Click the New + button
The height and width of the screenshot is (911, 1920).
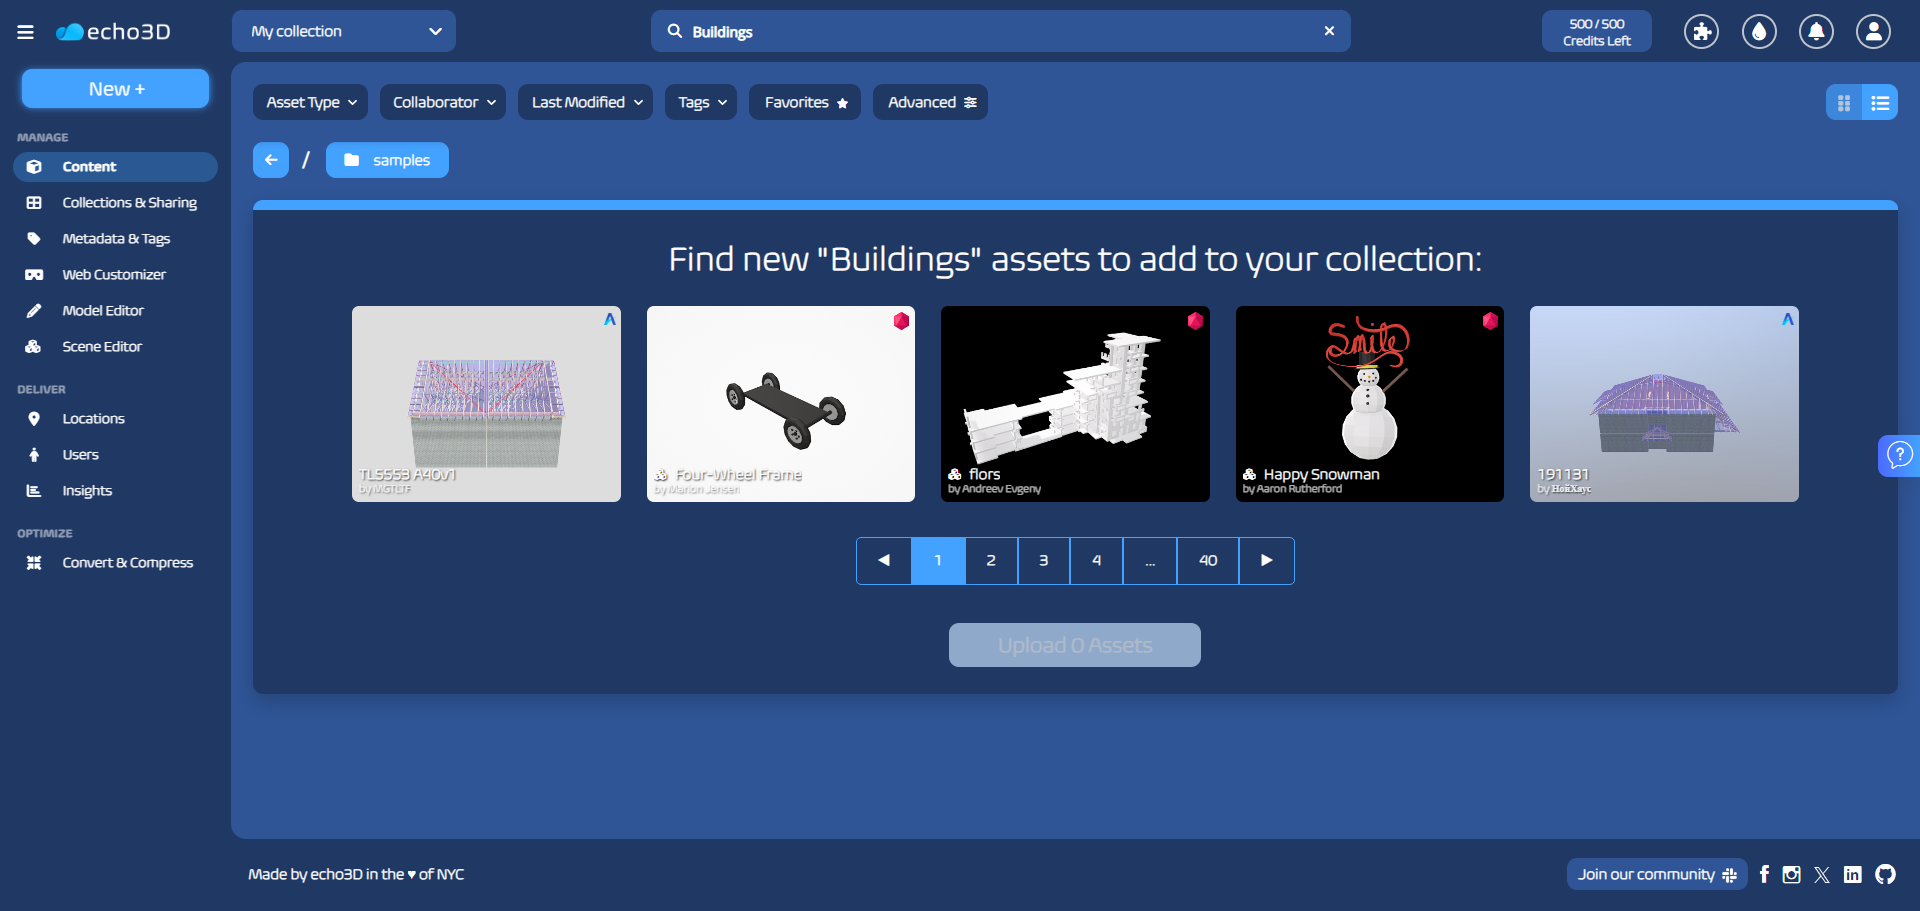116,89
